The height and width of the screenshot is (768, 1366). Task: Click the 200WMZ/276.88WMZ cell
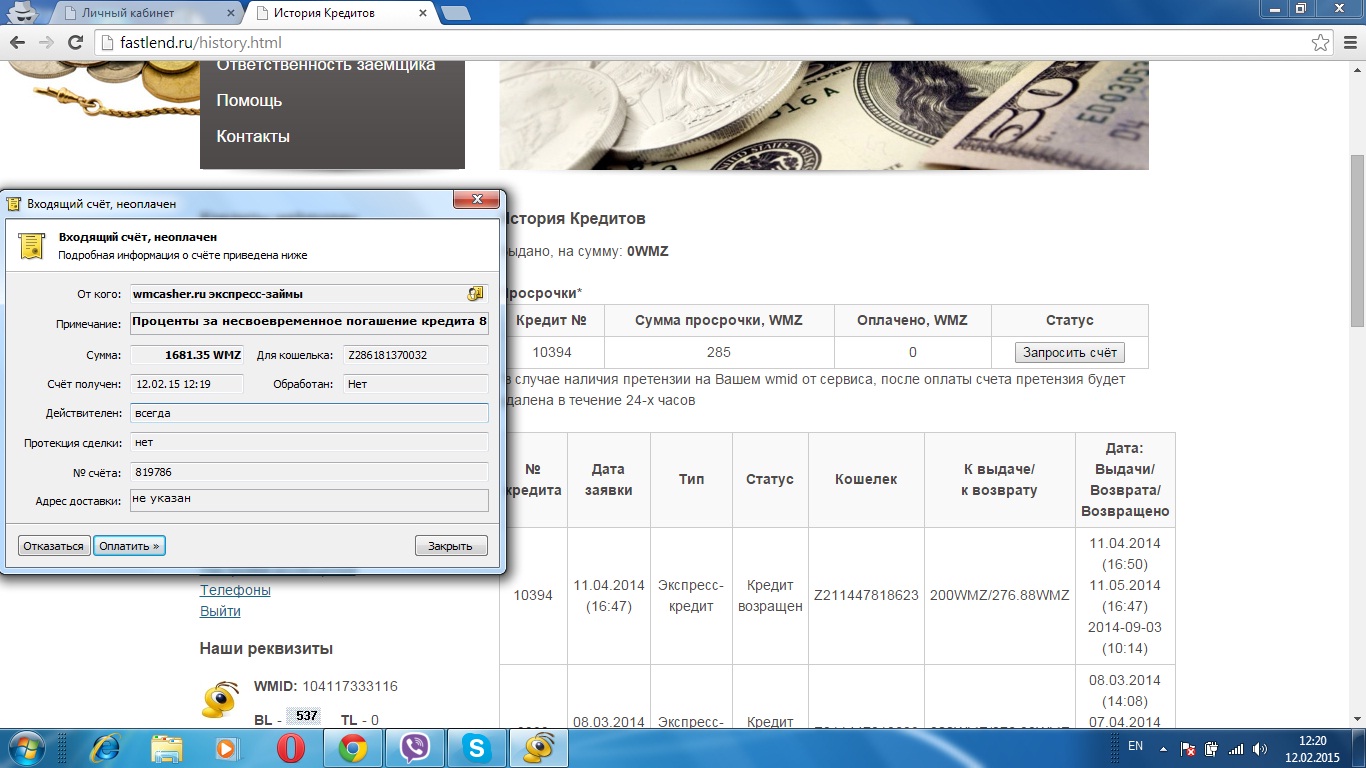[1000, 595]
